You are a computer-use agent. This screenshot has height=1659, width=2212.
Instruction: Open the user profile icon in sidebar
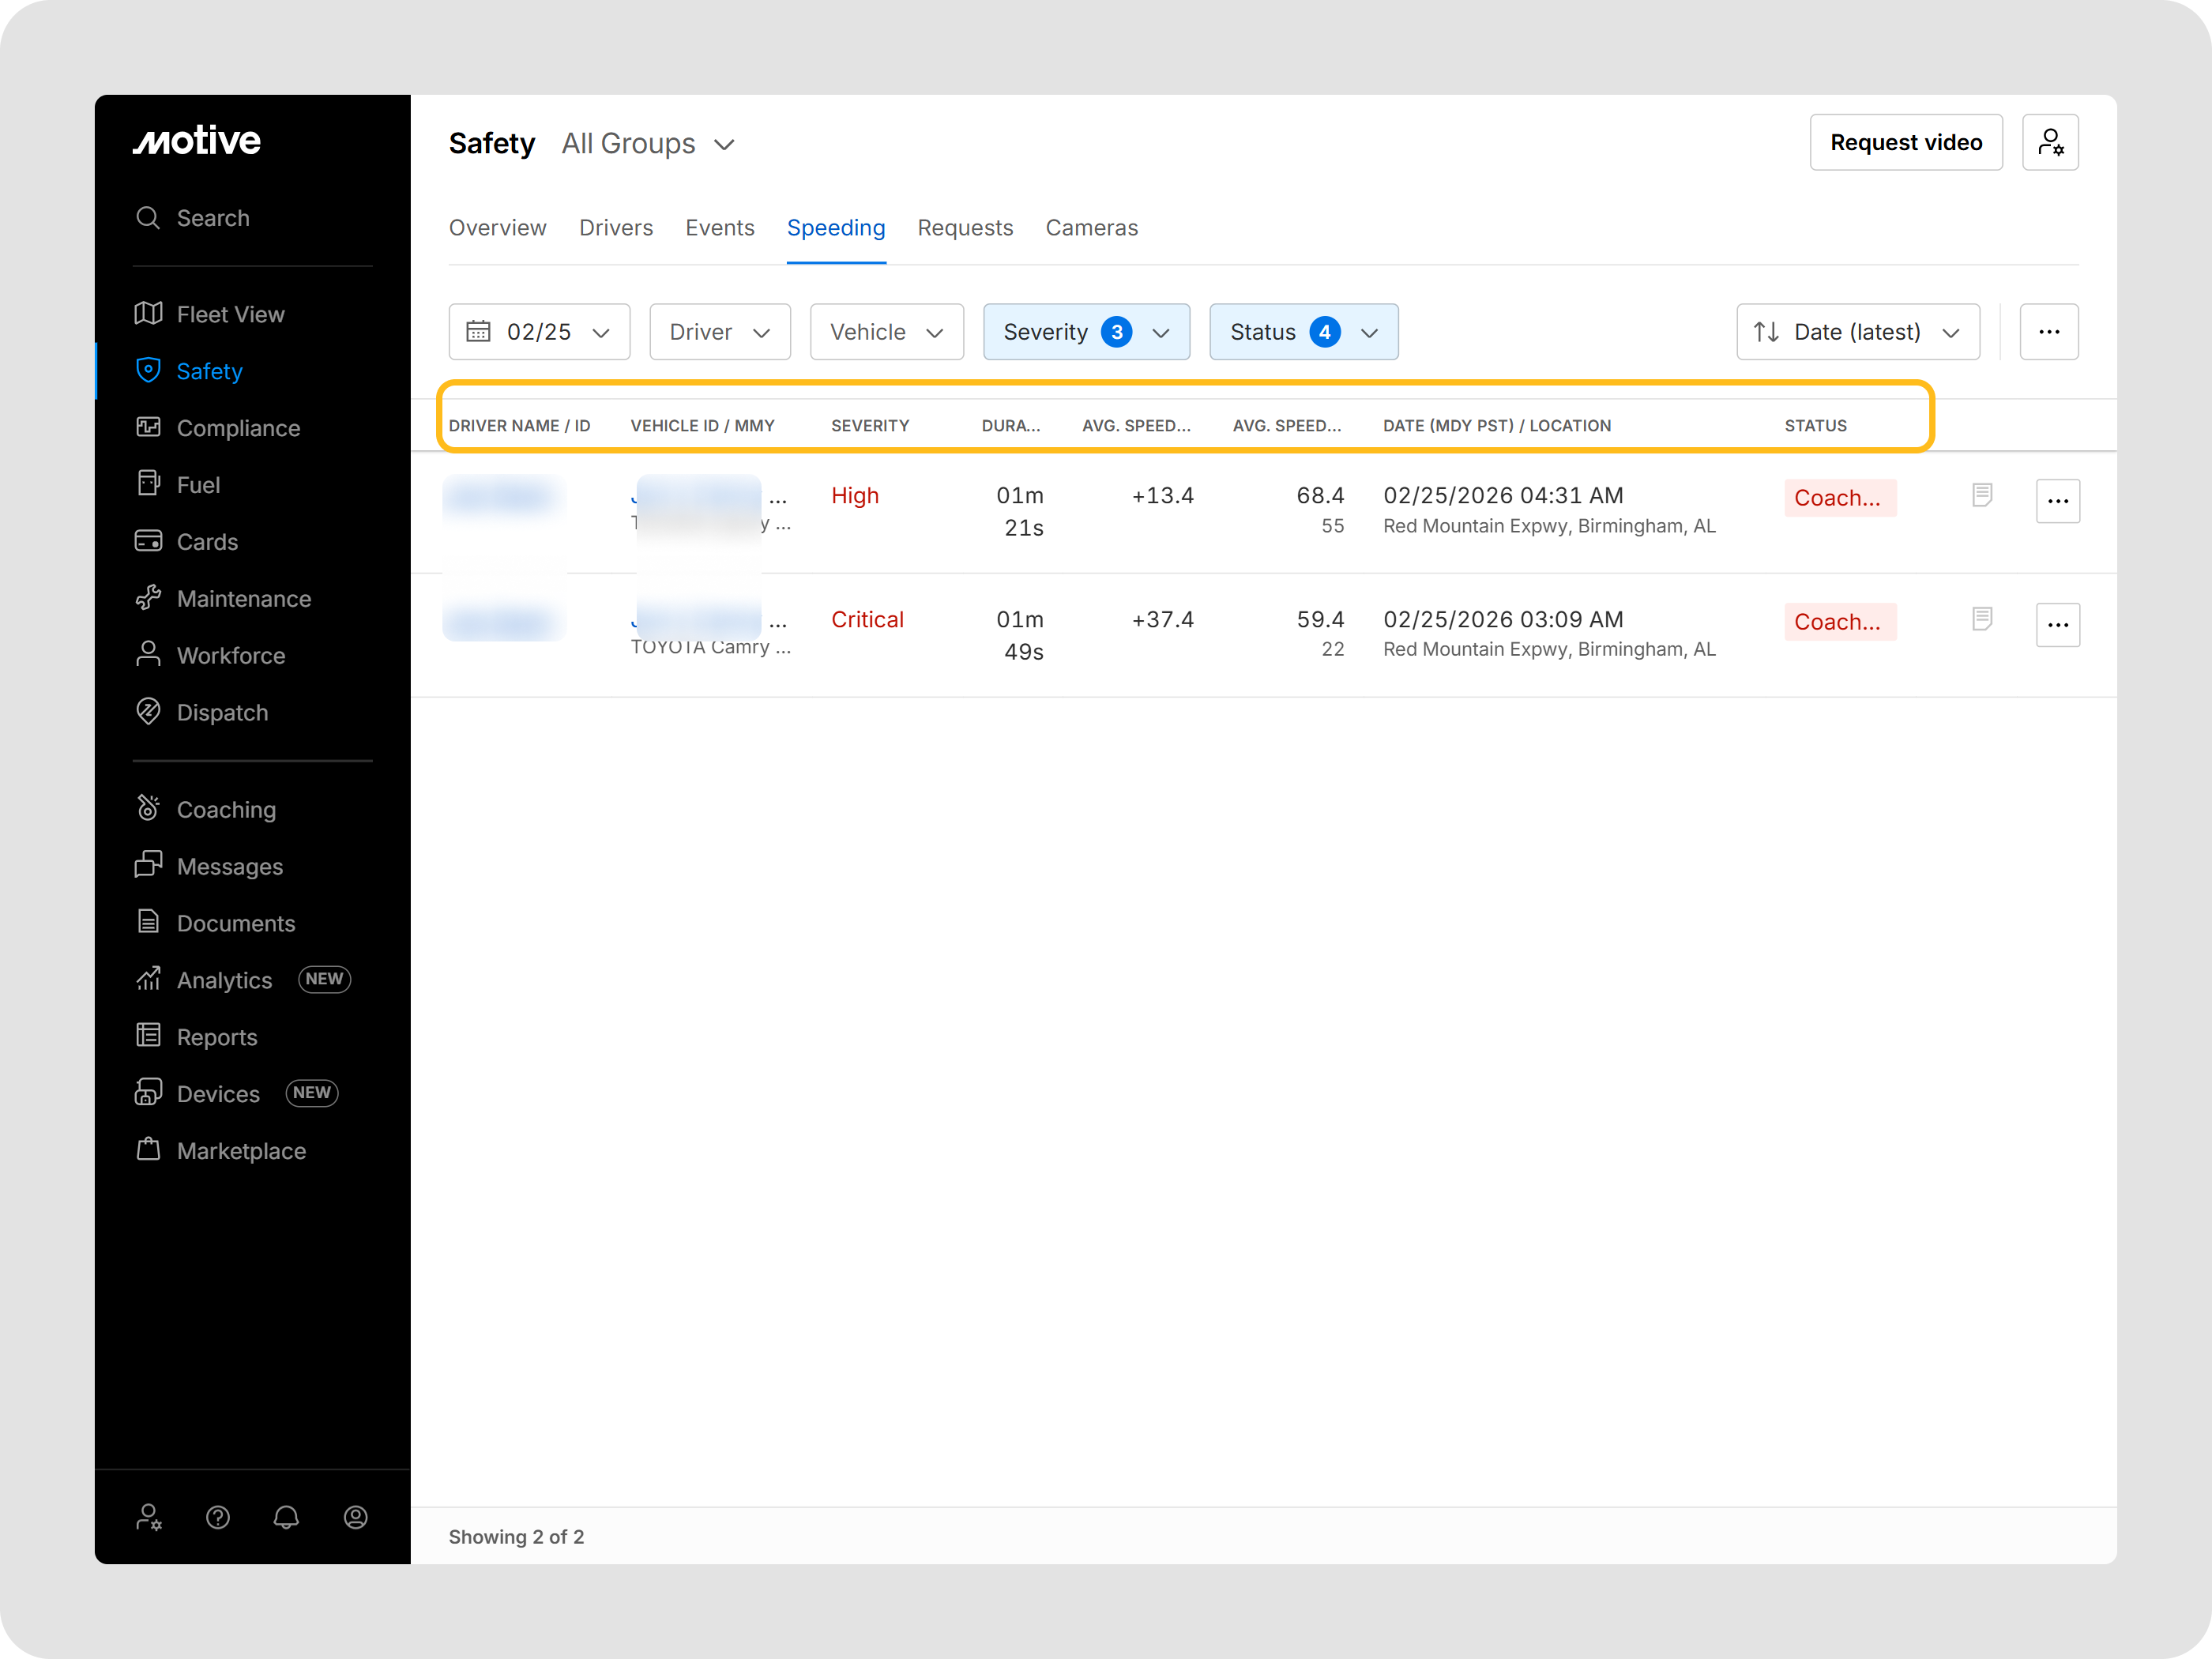[x=355, y=1517]
